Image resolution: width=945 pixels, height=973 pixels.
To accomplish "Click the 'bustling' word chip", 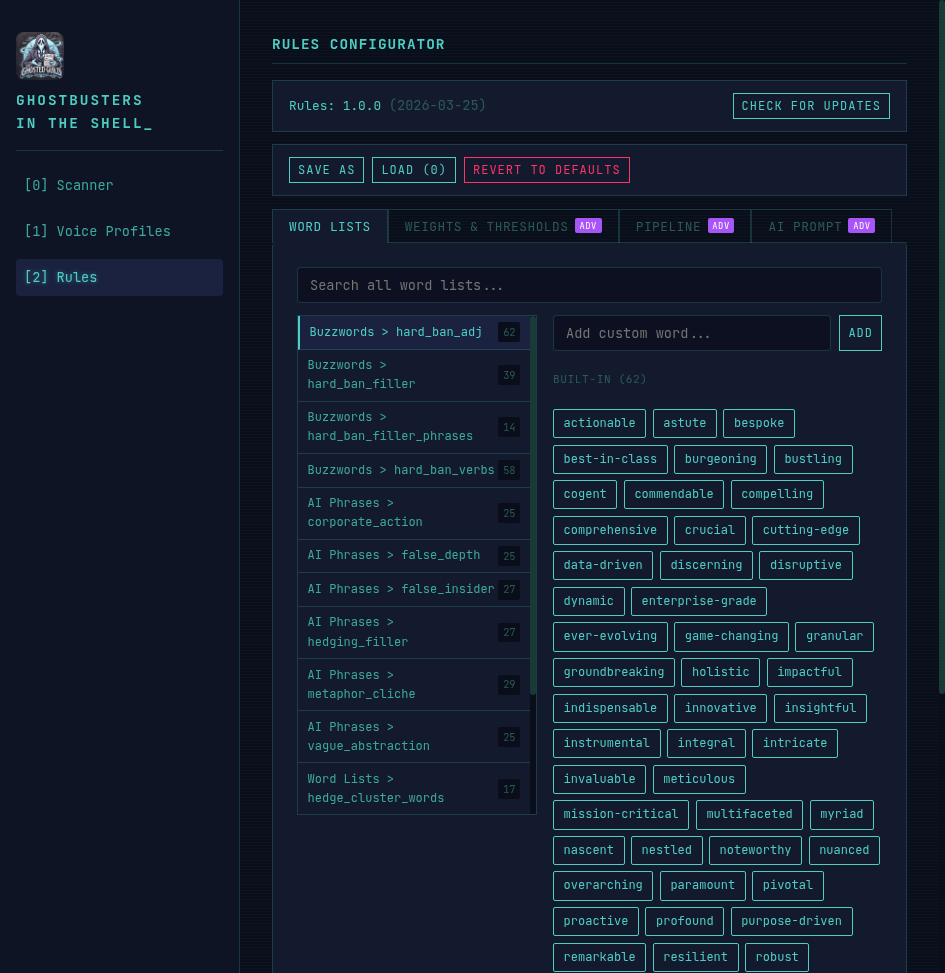I will tap(813, 459).
